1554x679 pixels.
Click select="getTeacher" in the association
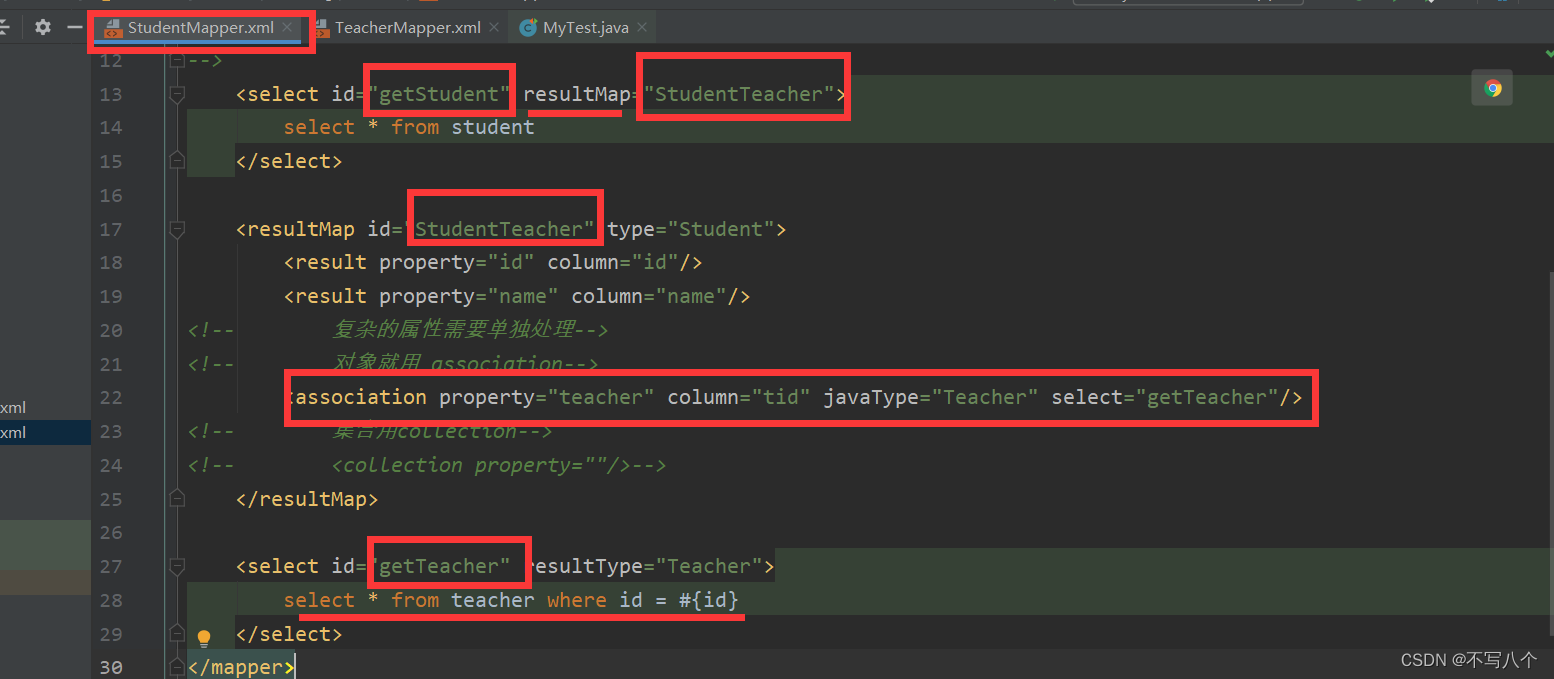(x=1165, y=397)
